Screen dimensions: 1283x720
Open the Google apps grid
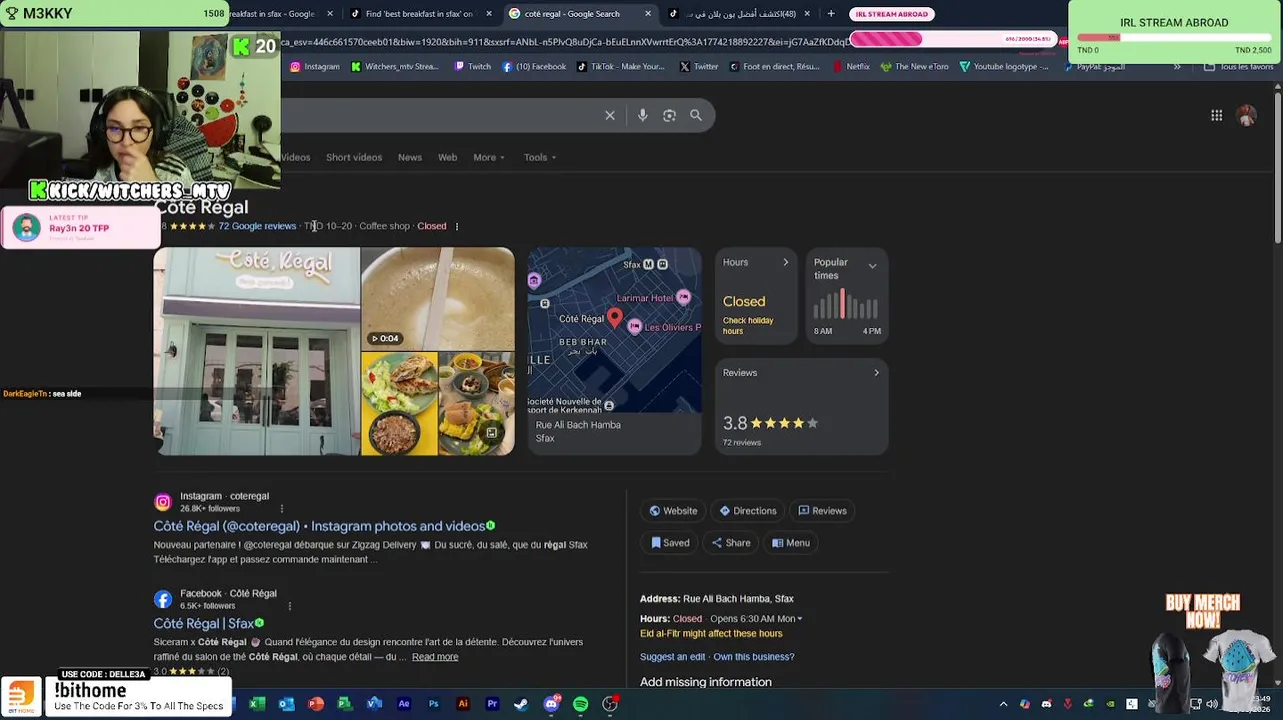(1217, 116)
